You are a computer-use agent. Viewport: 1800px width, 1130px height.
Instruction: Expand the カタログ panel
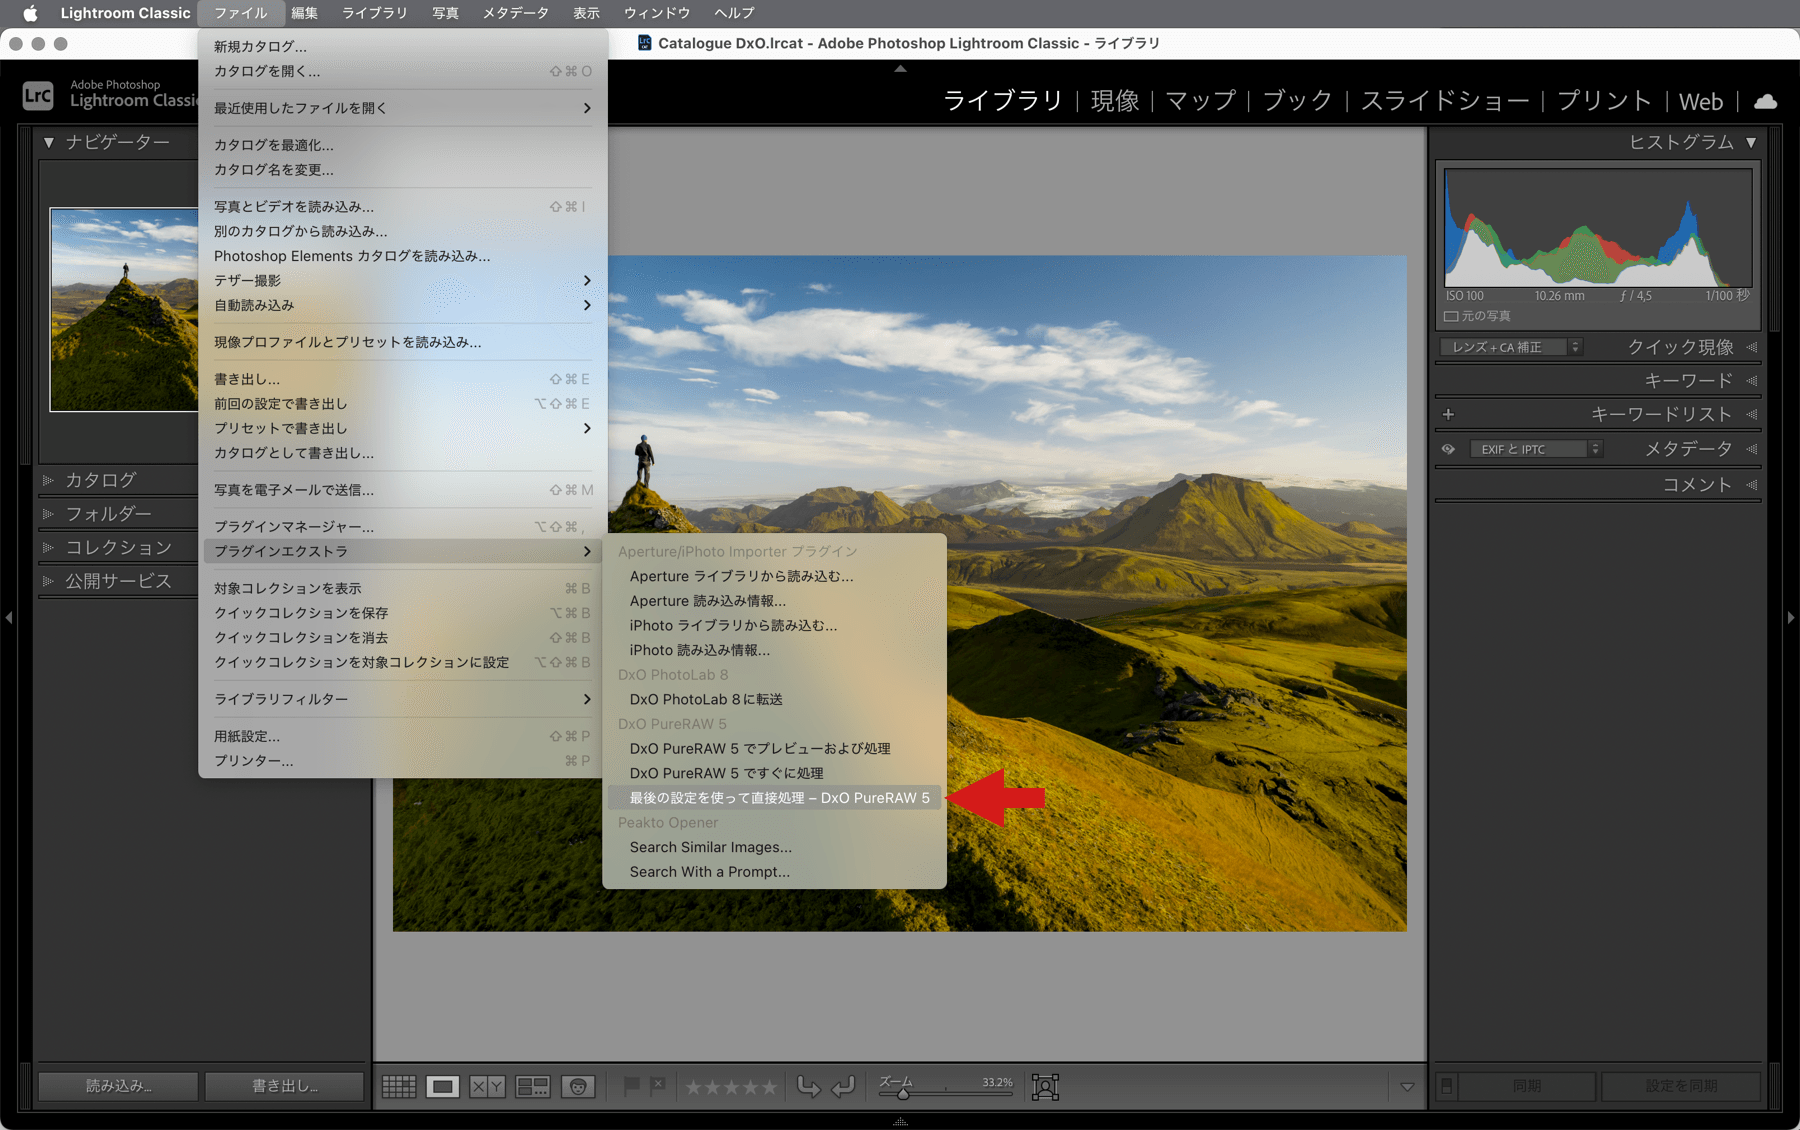(x=48, y=480)
